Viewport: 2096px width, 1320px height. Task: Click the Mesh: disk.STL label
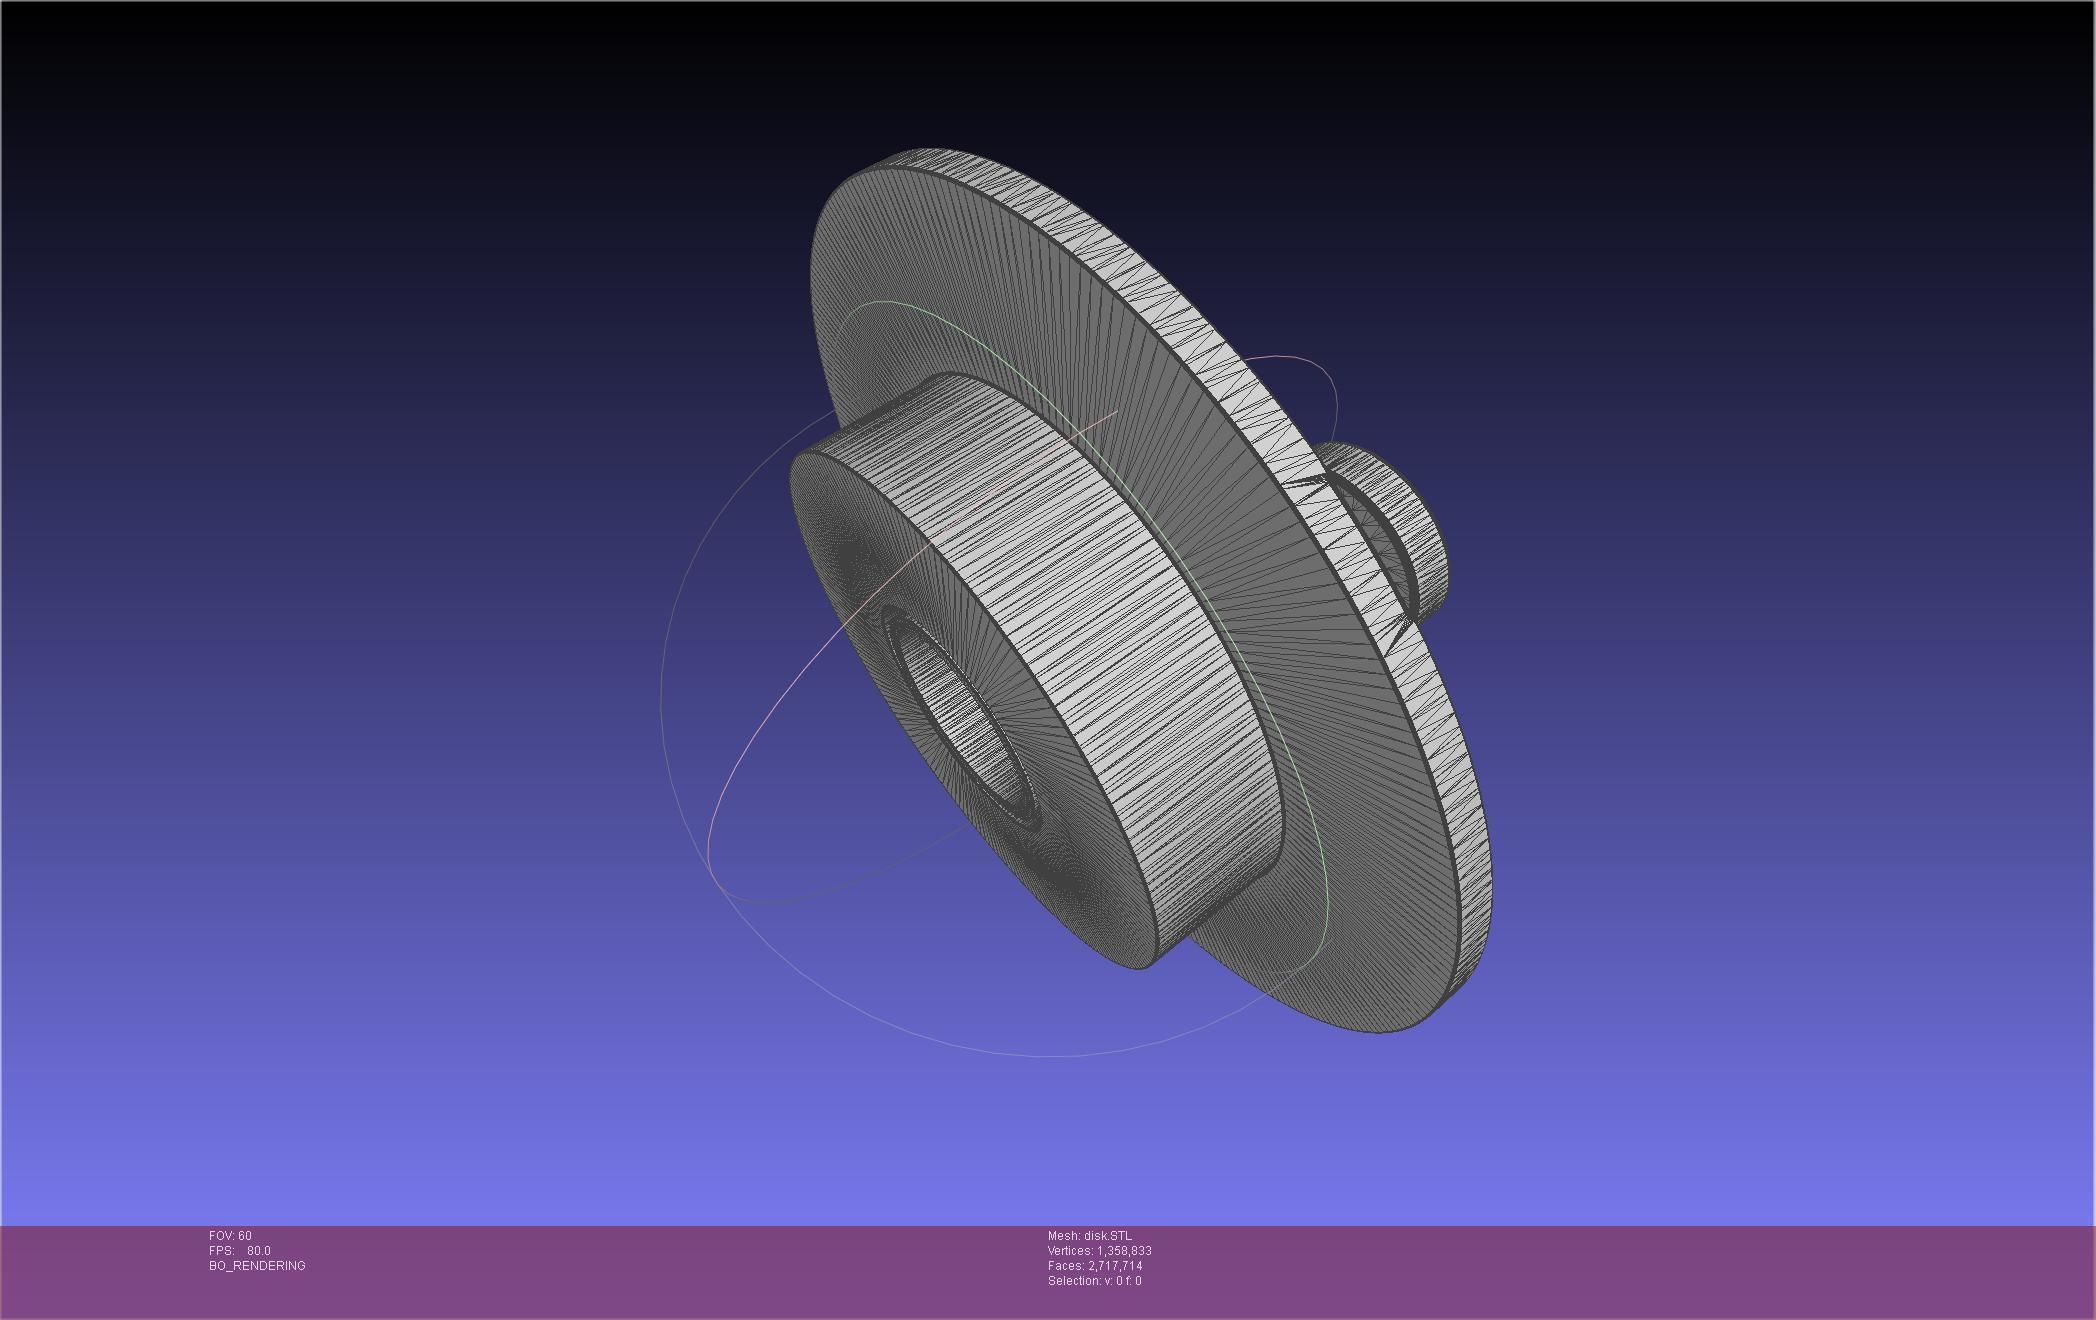point(1089,1236)
